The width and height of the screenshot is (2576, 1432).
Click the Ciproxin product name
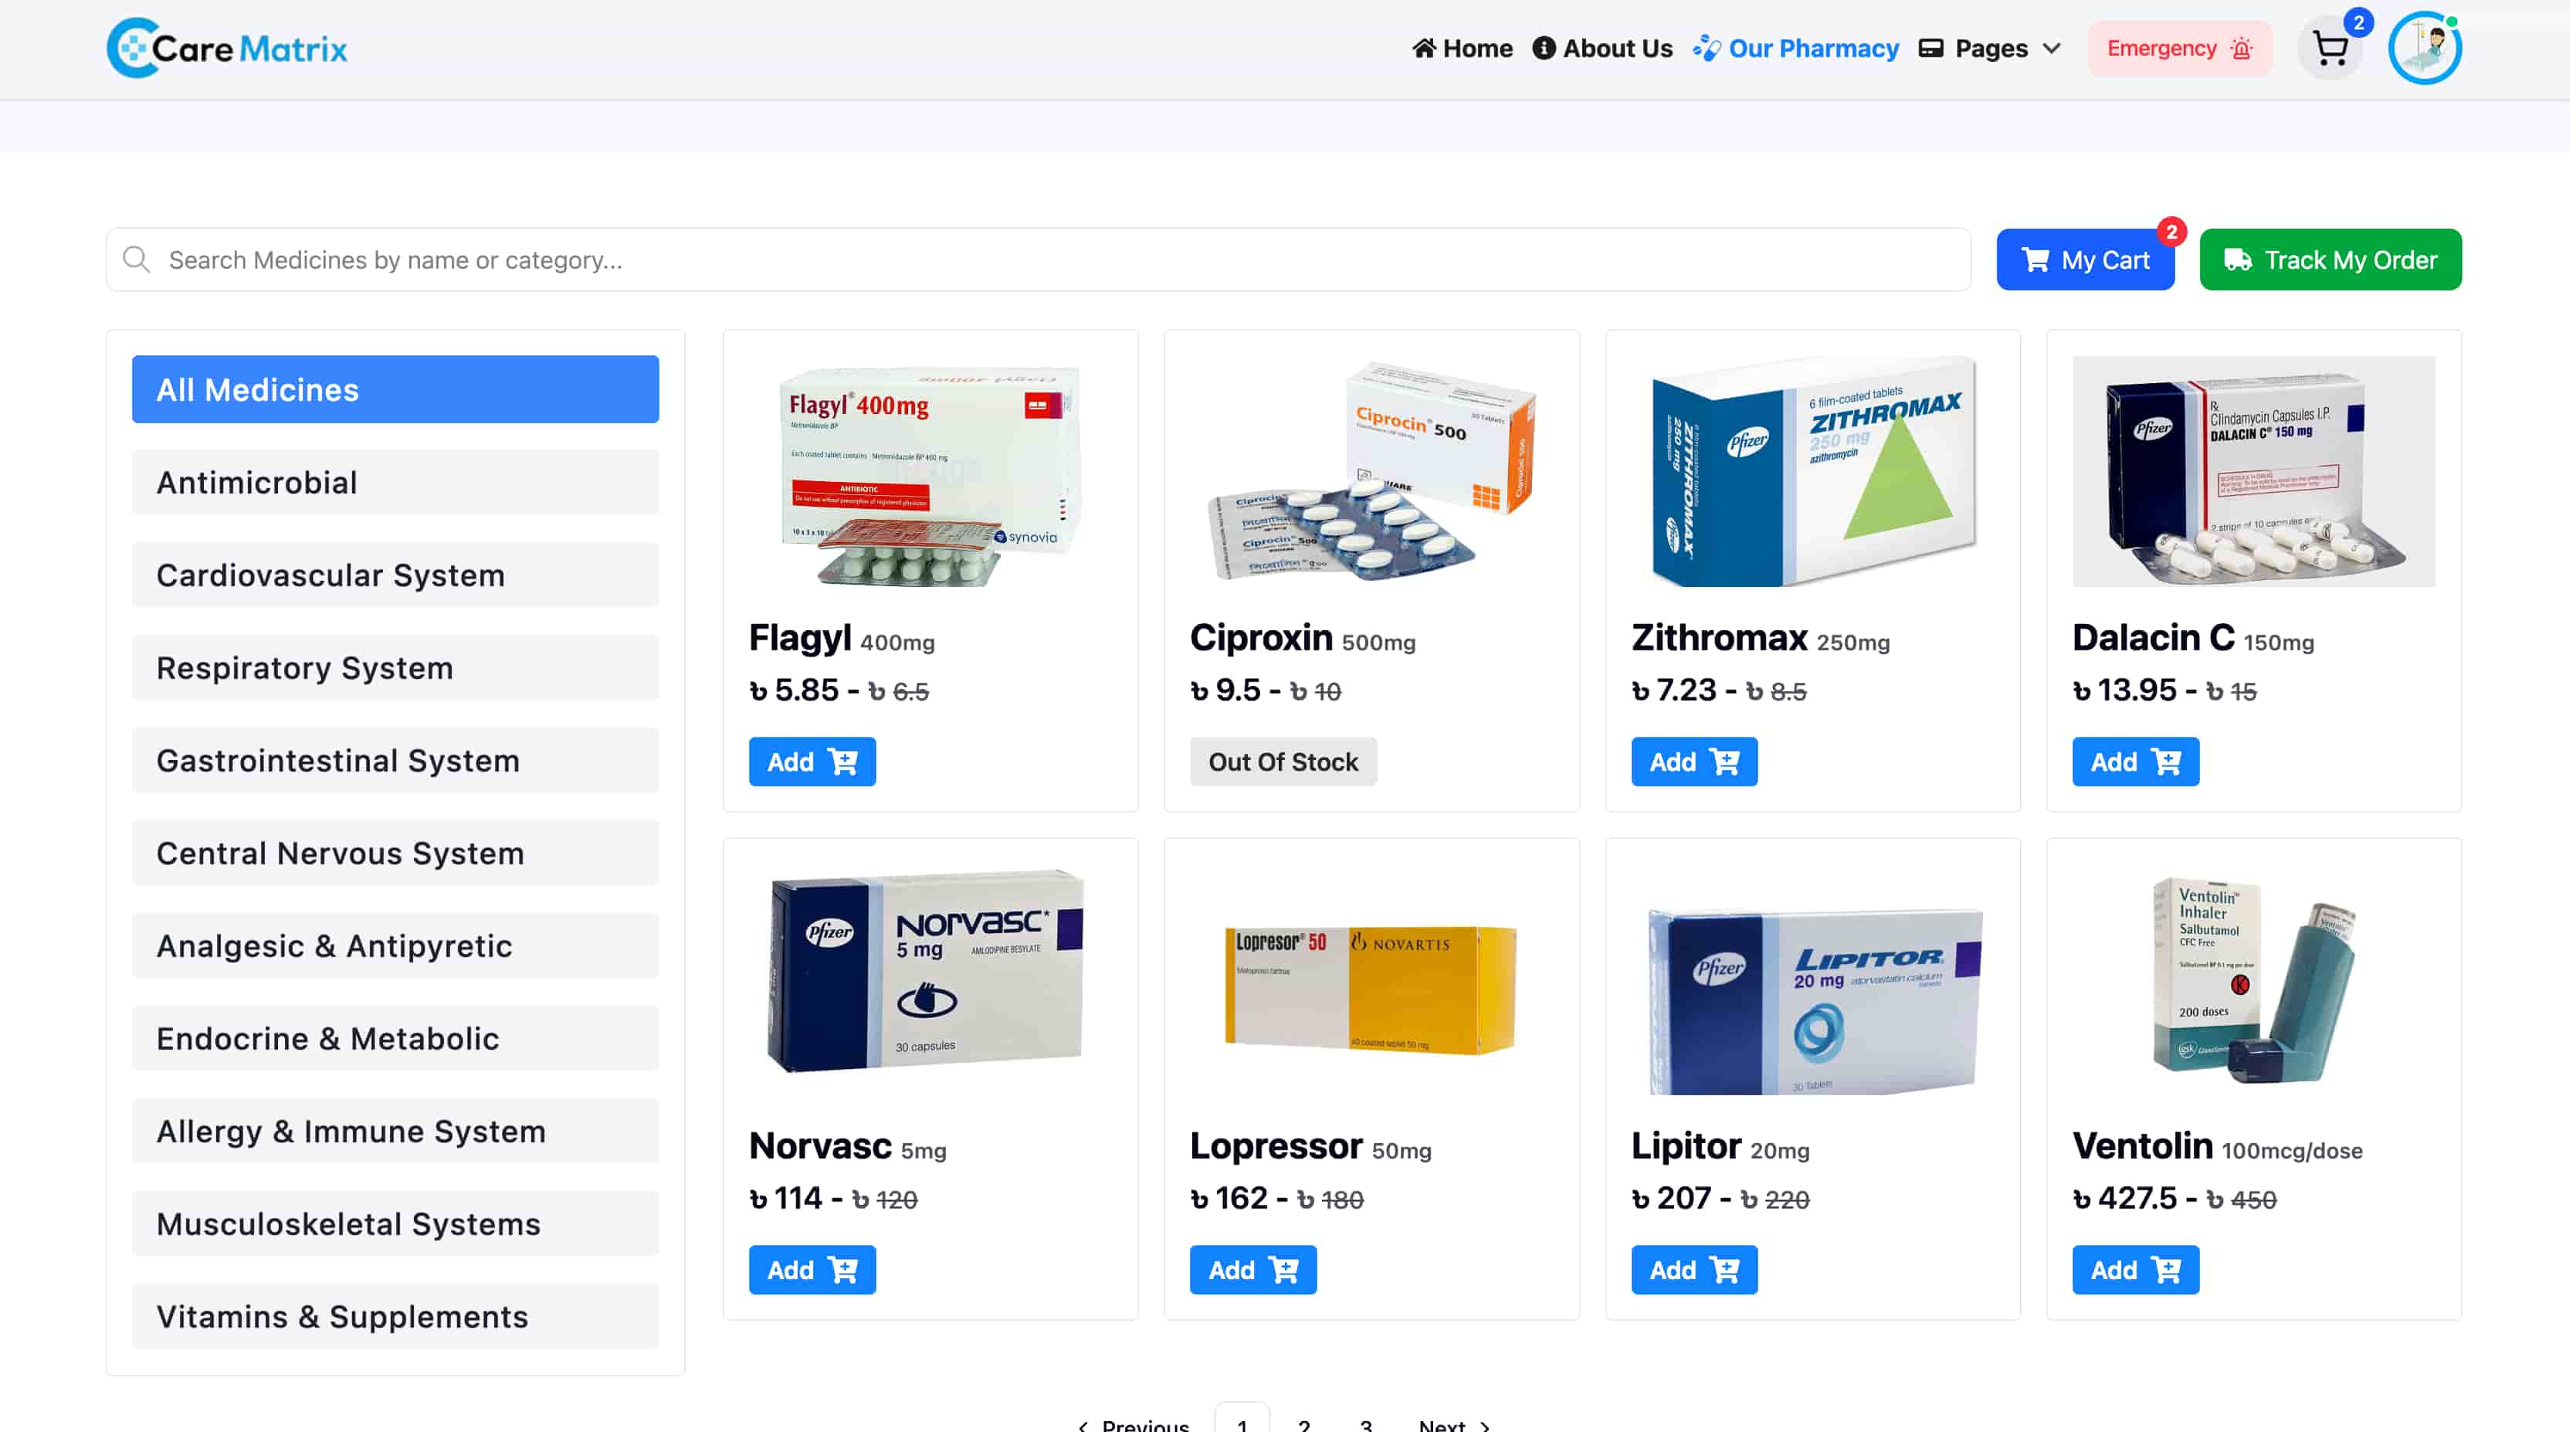coord(1264,639)
